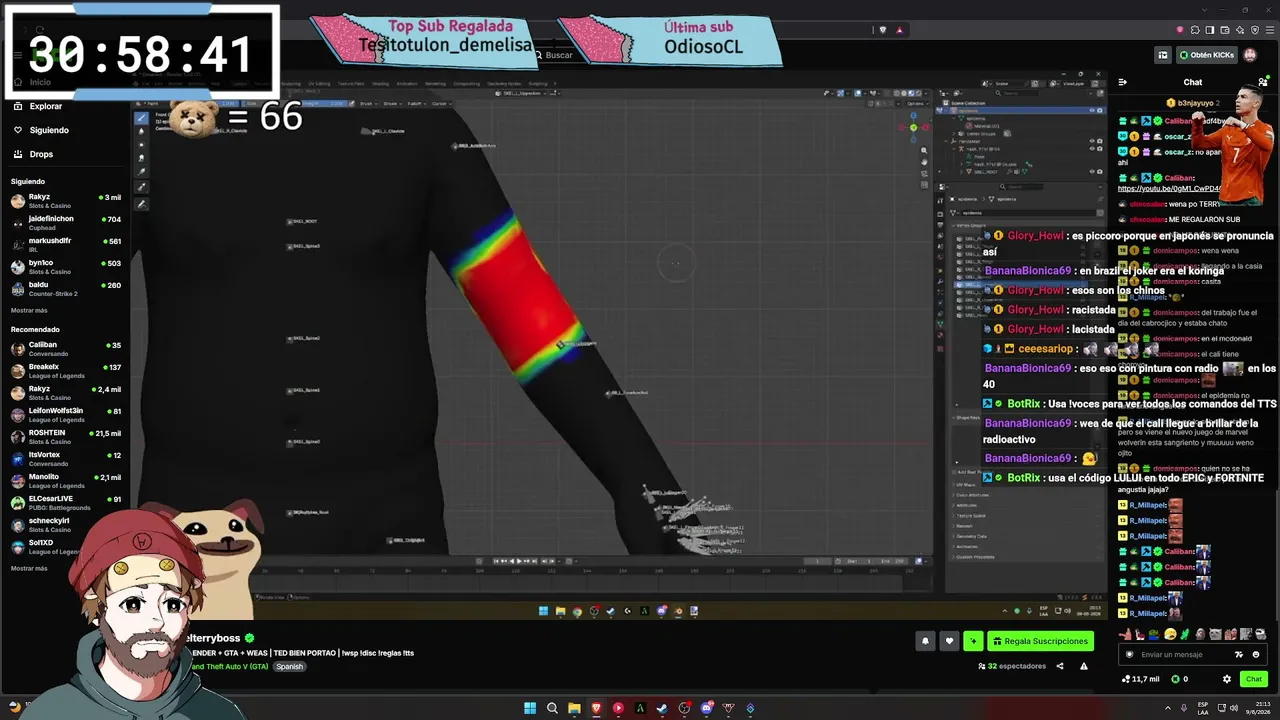
Task: Click the follow heart button under stream
Action: 949,641
